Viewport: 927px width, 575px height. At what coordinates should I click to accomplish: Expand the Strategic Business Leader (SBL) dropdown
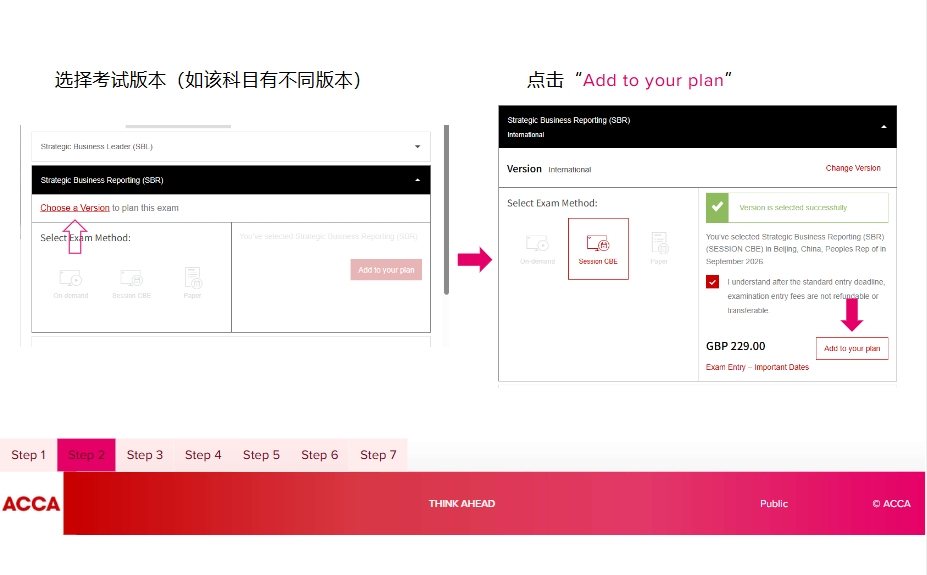231,147
